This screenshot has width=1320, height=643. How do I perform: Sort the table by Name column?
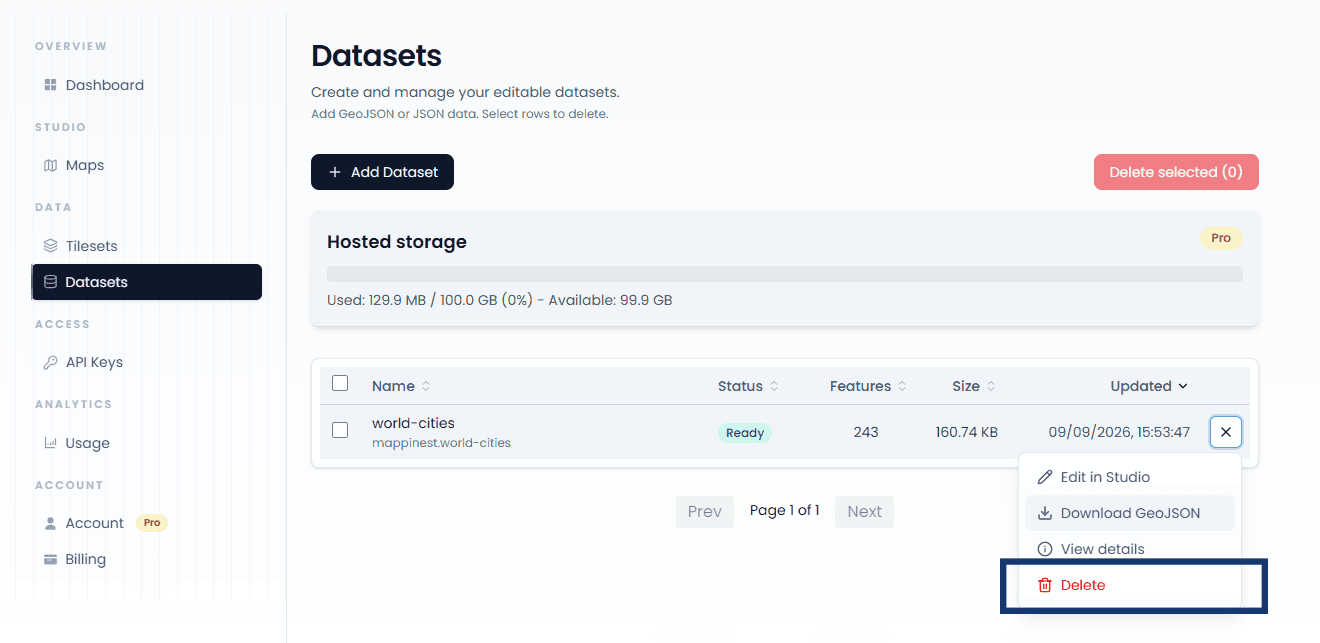click(x=401, y=386)
